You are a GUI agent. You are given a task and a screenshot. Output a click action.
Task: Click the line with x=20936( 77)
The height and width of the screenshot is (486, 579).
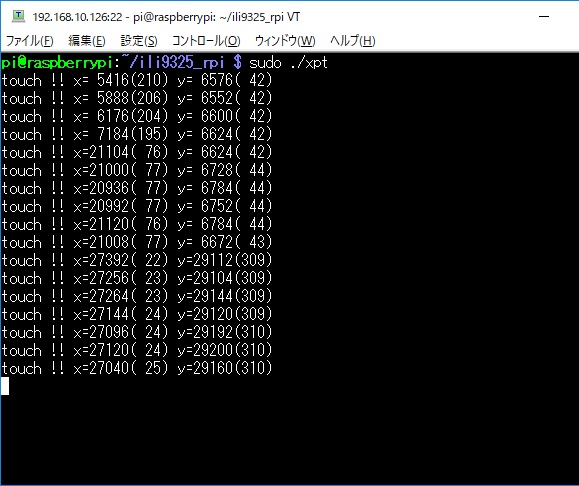(137, 188)
